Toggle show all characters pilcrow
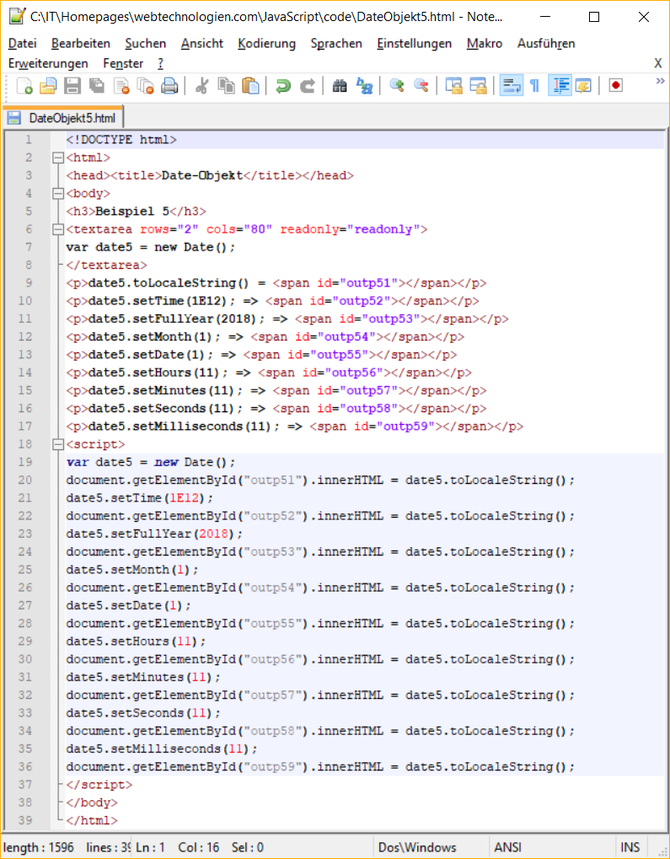The image size is (670, 859). click(535, 86)
